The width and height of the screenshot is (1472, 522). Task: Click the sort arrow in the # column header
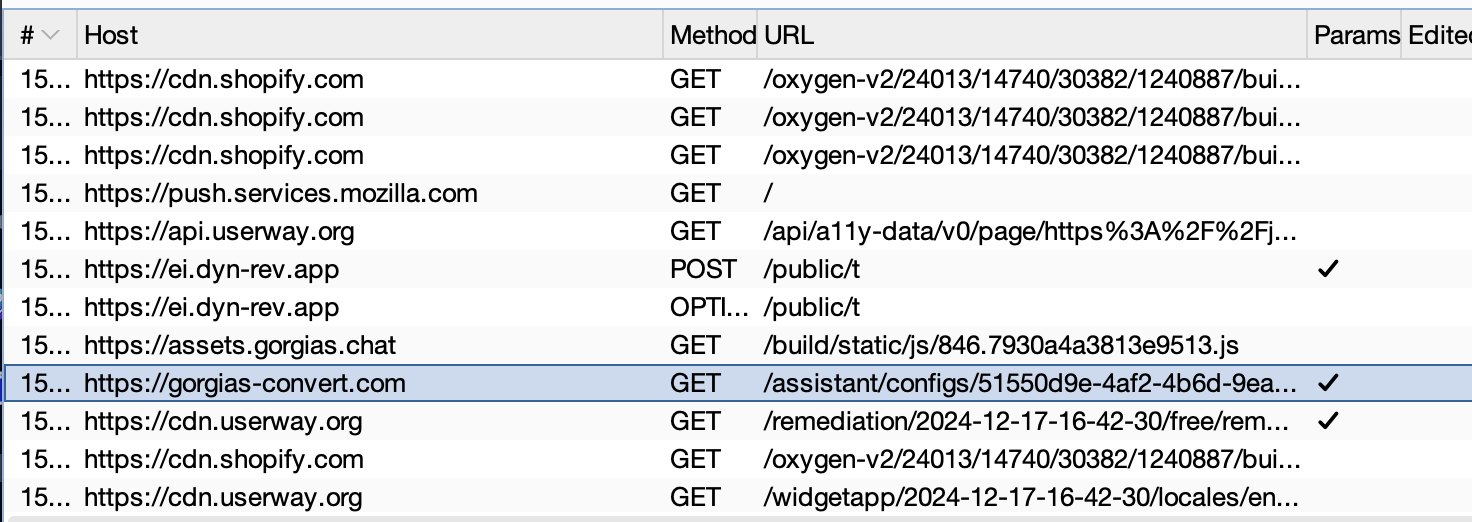[x=50, y=35]
